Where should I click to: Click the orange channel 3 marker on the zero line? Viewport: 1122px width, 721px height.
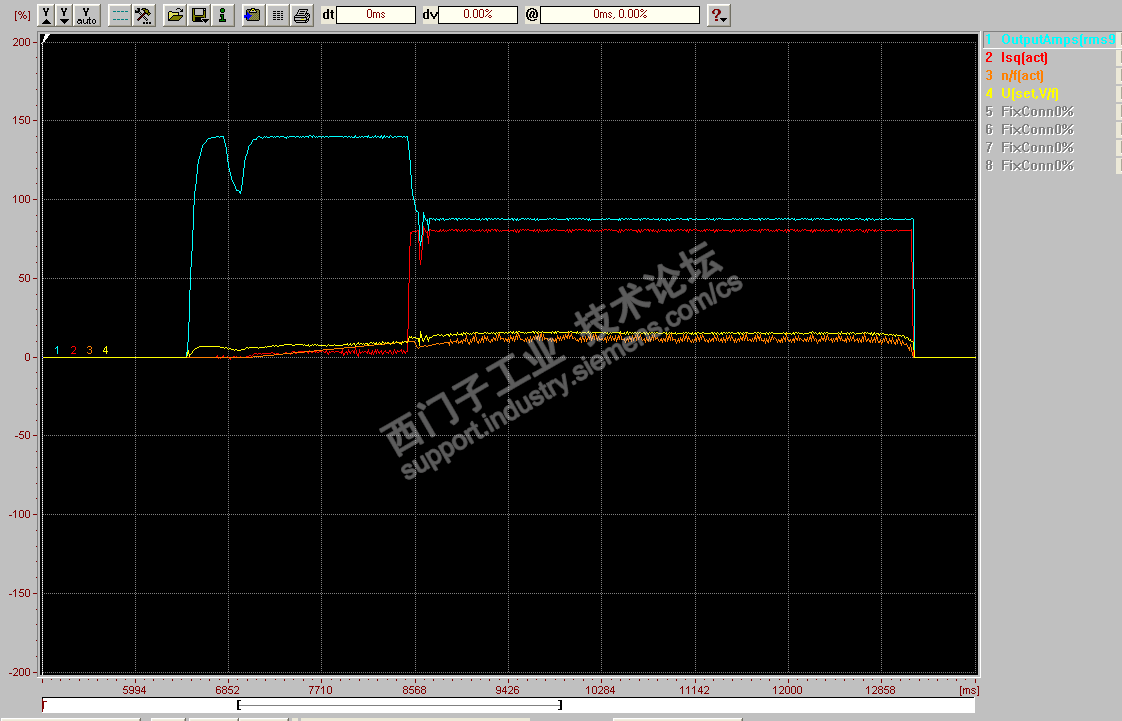[x=89, y=350]
